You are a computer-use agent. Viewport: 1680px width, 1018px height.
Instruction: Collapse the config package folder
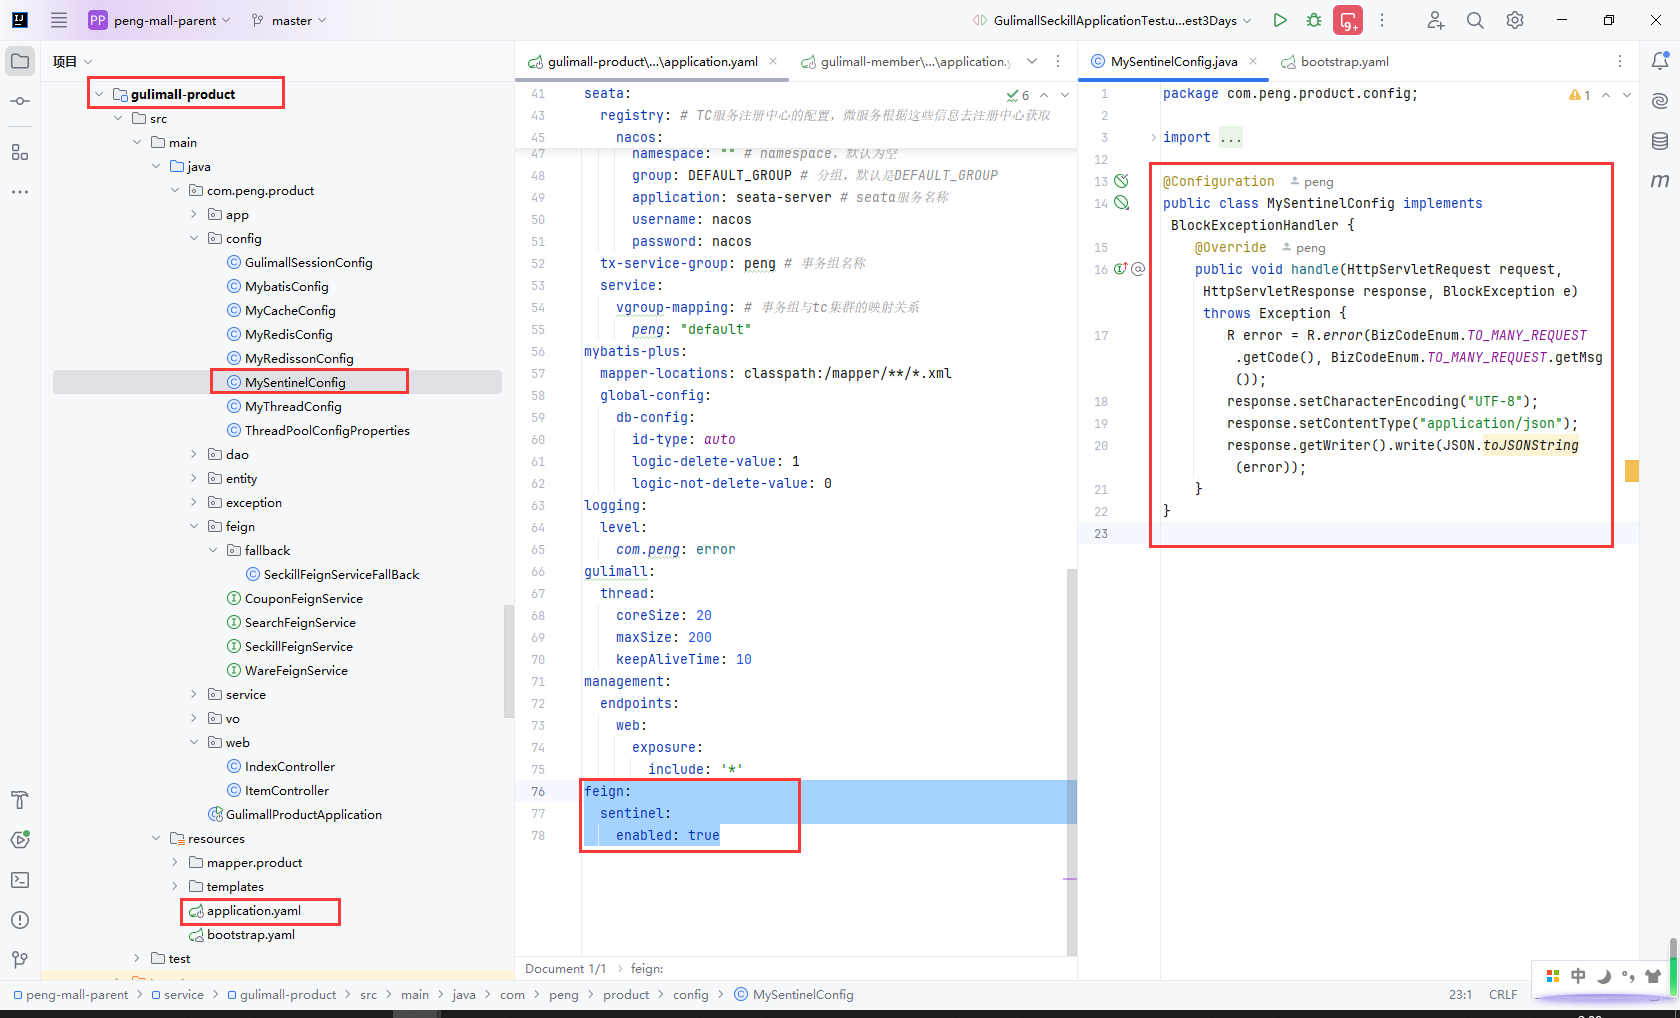pos(194,238)
